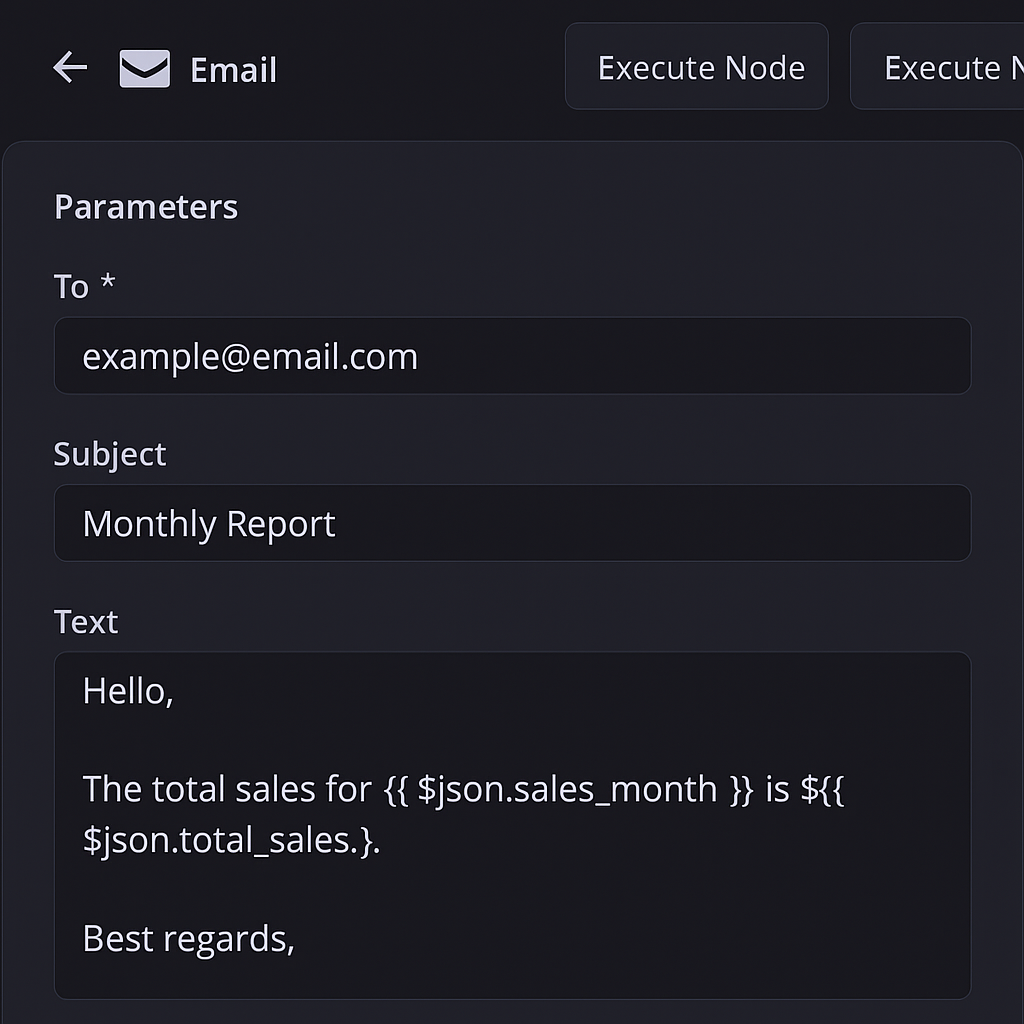The height and width of the screenshot is (1024, 1024).
Task: Click the partially visible second Execute button
Action: [937, 67]
